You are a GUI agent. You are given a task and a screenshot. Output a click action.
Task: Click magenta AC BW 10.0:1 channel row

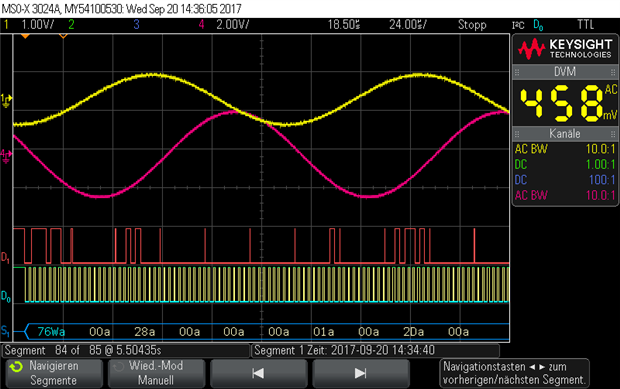point(565,195)
